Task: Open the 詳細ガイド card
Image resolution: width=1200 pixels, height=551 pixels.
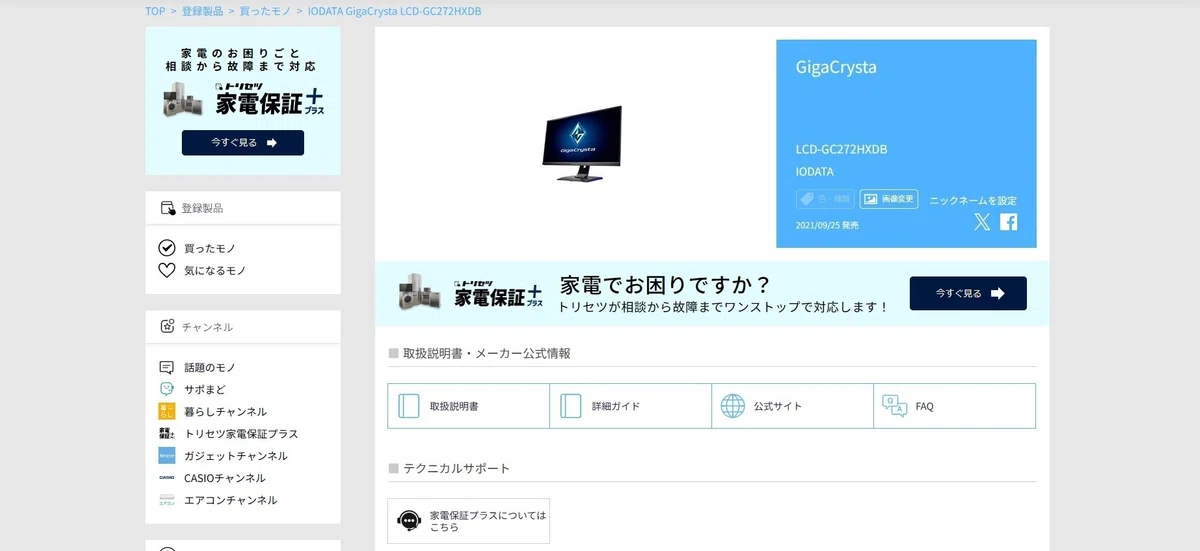Action: 630,406
